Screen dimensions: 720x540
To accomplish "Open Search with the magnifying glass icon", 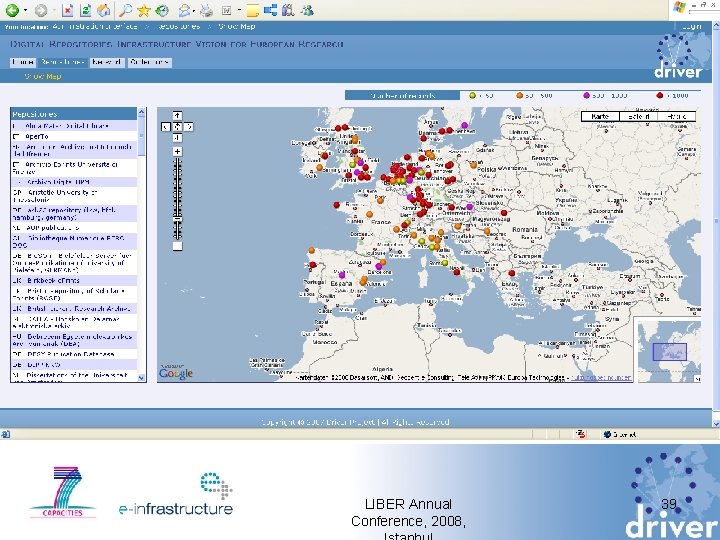I will click(x=125, y=10).
